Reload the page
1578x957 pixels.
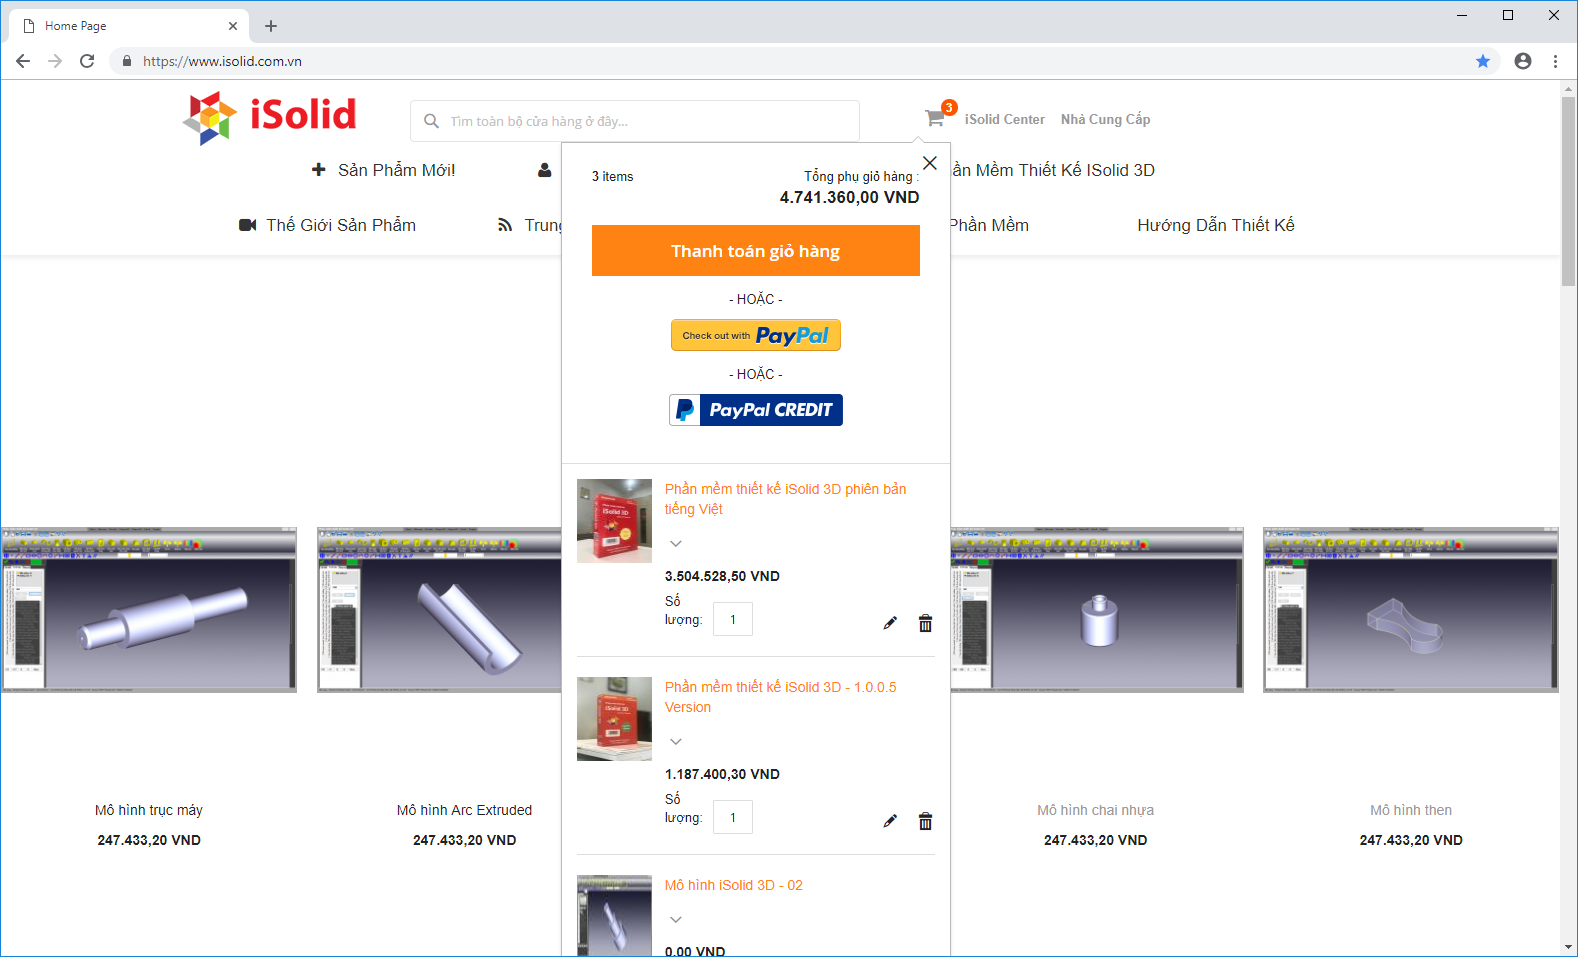pyautogui.click(x=87, y=61)
